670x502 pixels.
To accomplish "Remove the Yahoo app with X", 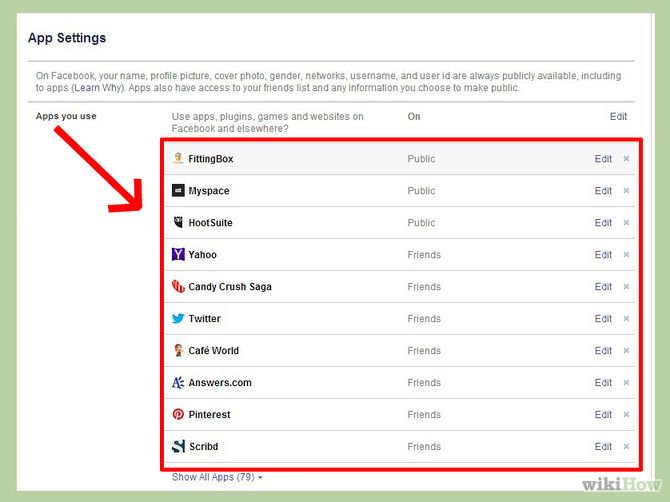I will coord(627,255).
